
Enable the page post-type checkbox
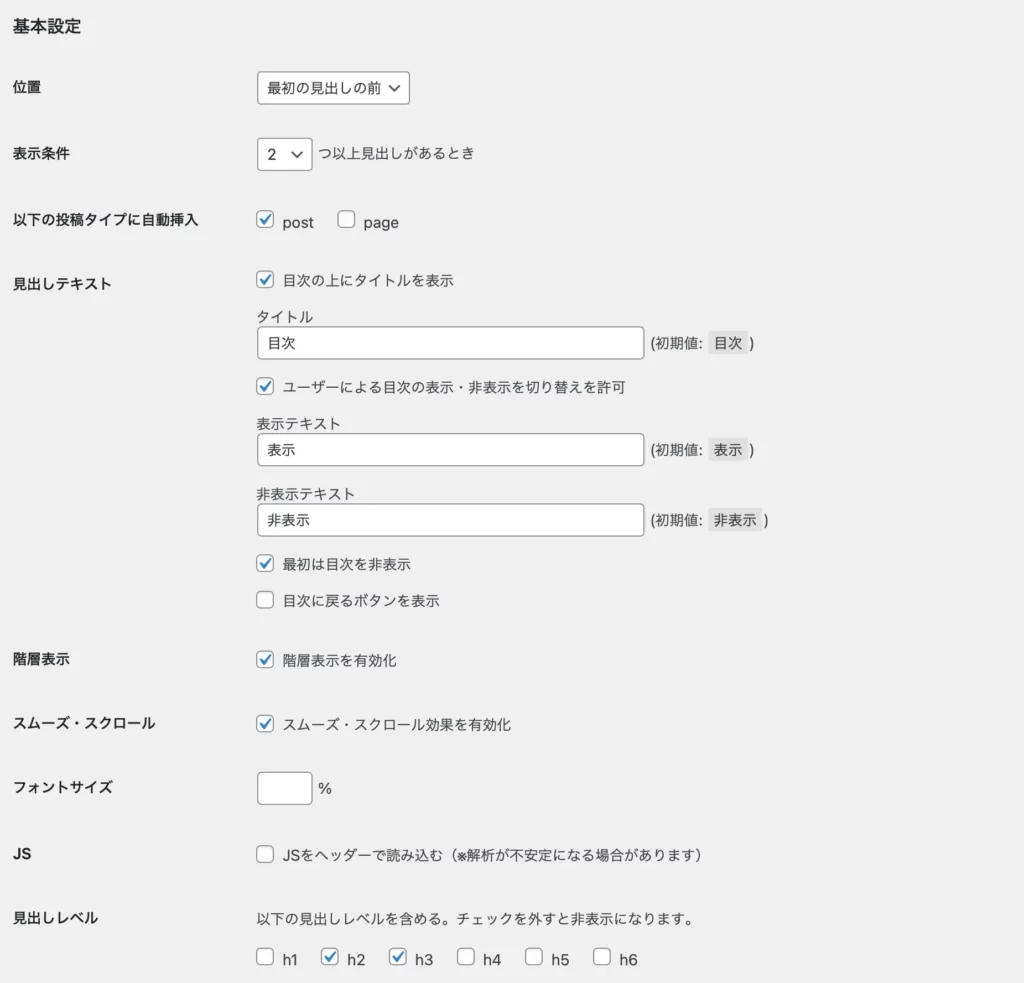[x=346, y=220]
